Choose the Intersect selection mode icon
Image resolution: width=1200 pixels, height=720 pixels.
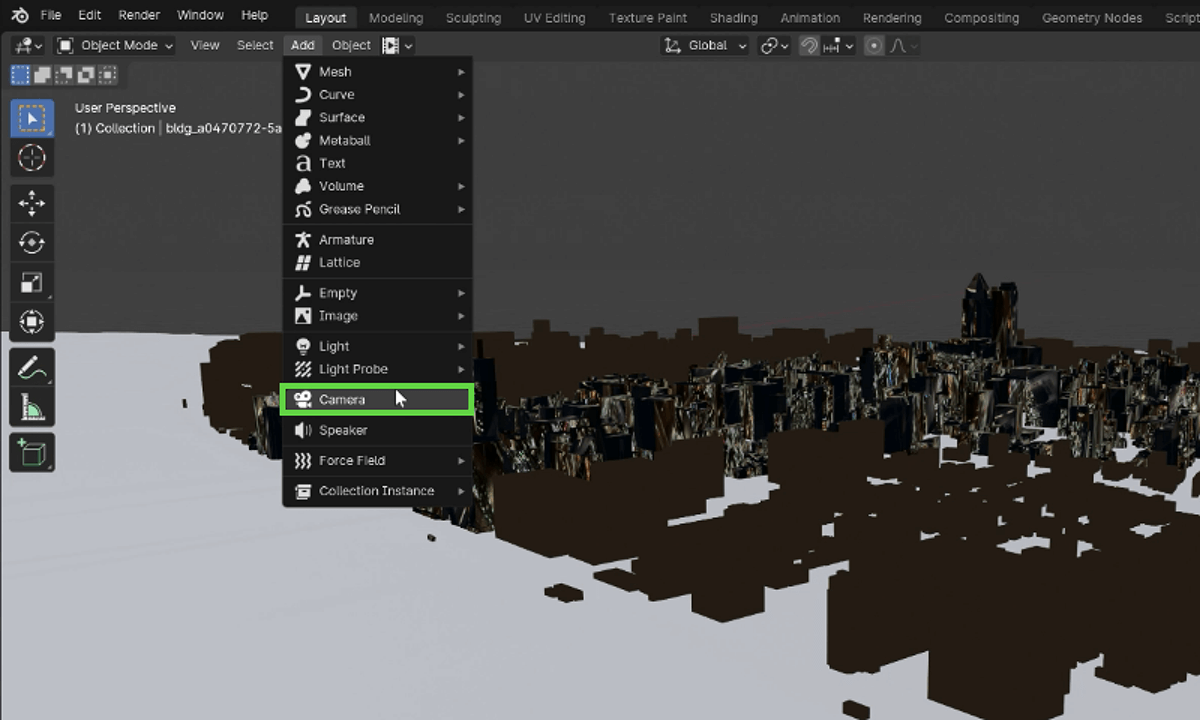[108, 74]
